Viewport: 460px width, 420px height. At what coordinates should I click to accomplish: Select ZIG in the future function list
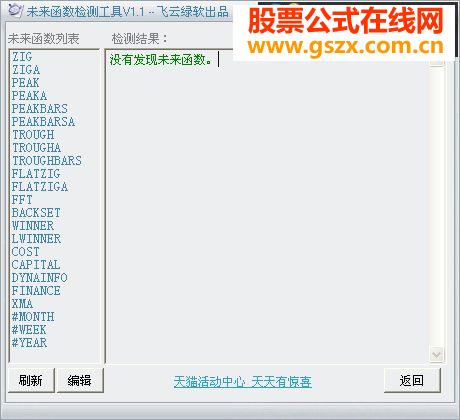pyautogui.click(x=22, y=57)
